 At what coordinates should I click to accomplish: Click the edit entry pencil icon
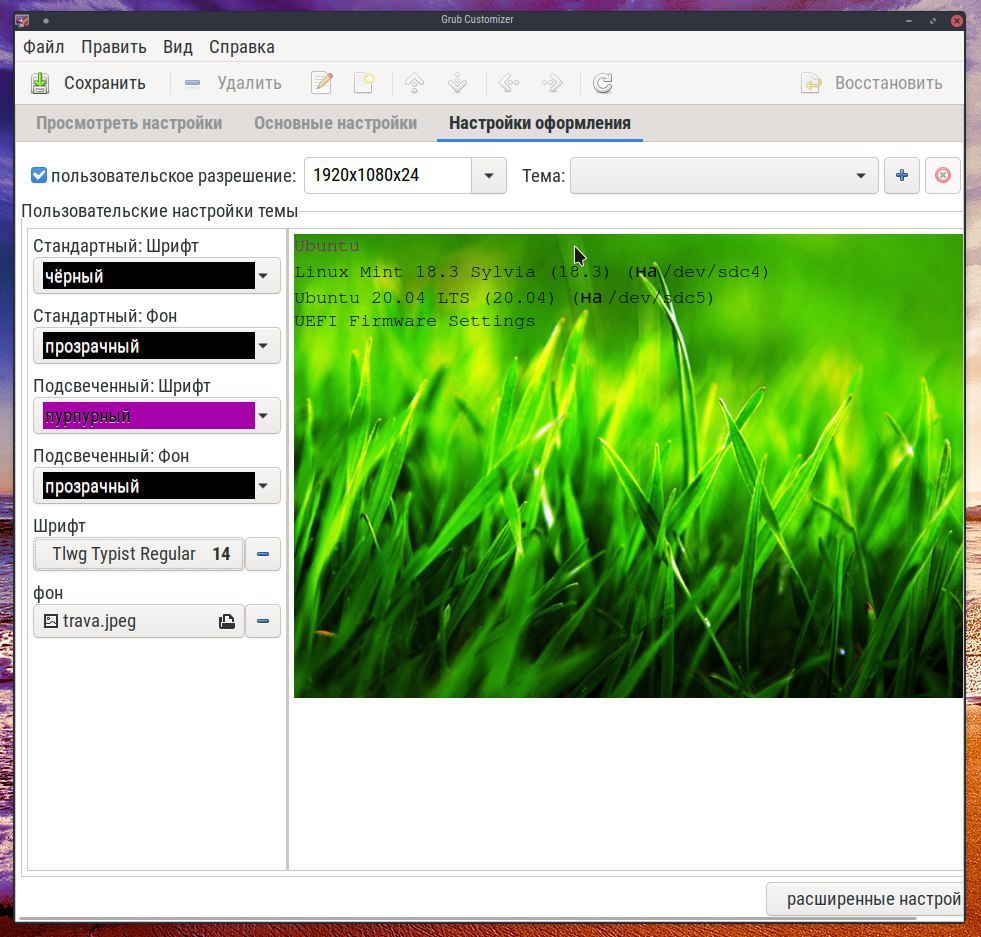coord(322,83)
